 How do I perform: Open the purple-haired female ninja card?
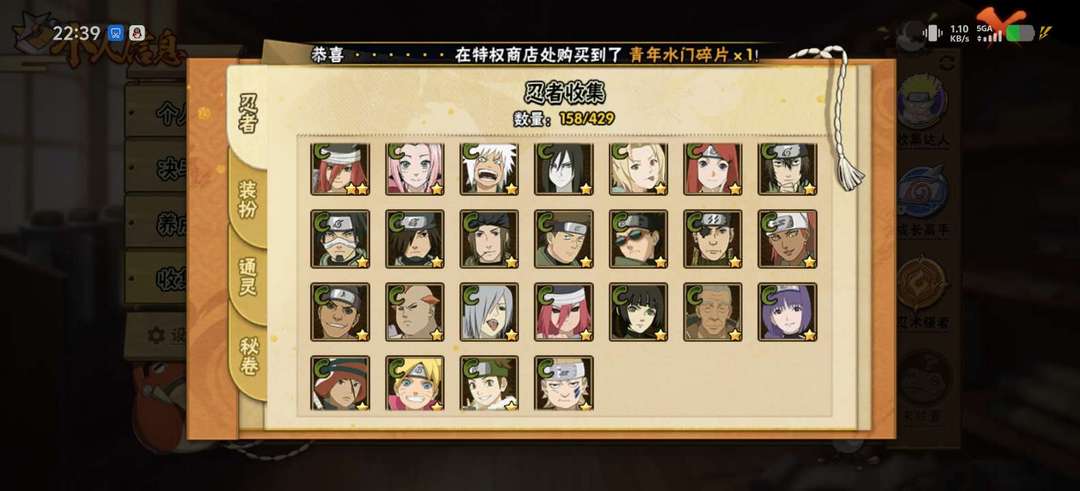tap(788, 312)
